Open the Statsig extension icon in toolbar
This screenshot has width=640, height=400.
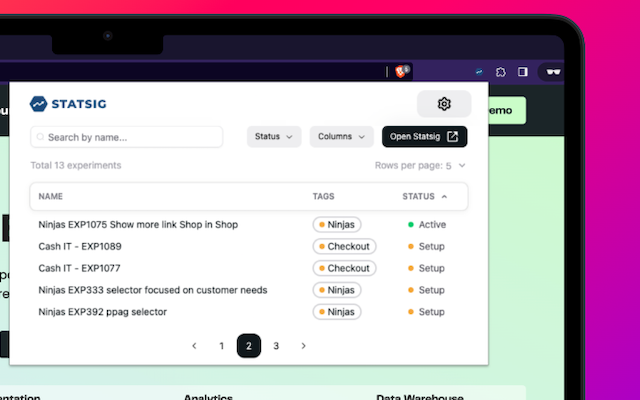[x=479, y=72]
